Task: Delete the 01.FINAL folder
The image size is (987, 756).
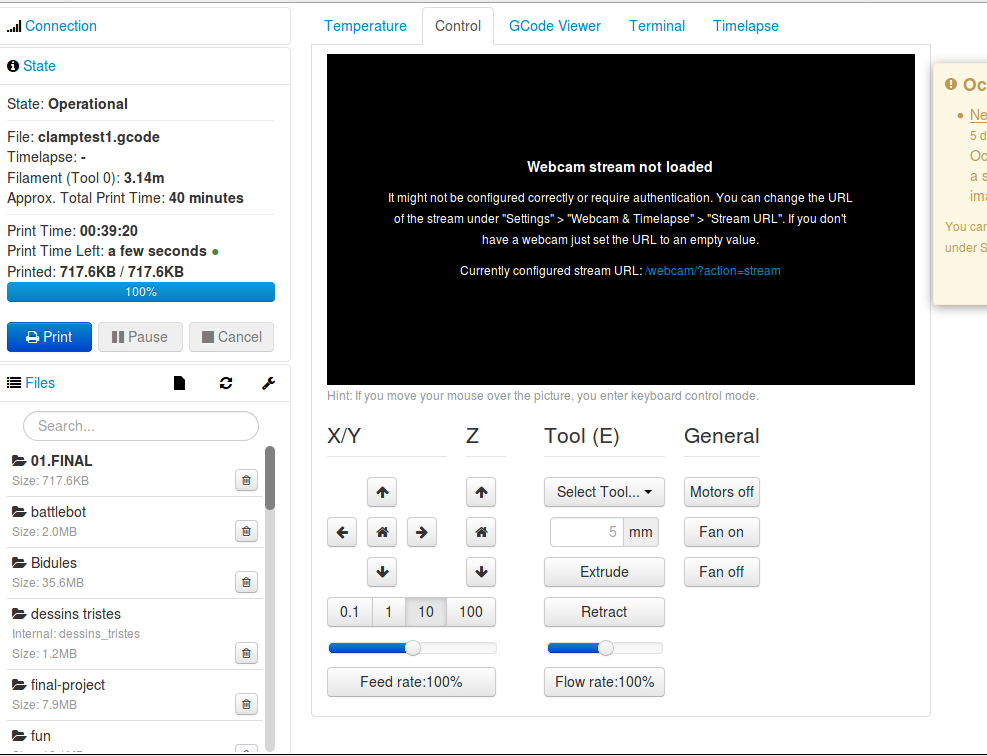Action: [x=246, y=480]
